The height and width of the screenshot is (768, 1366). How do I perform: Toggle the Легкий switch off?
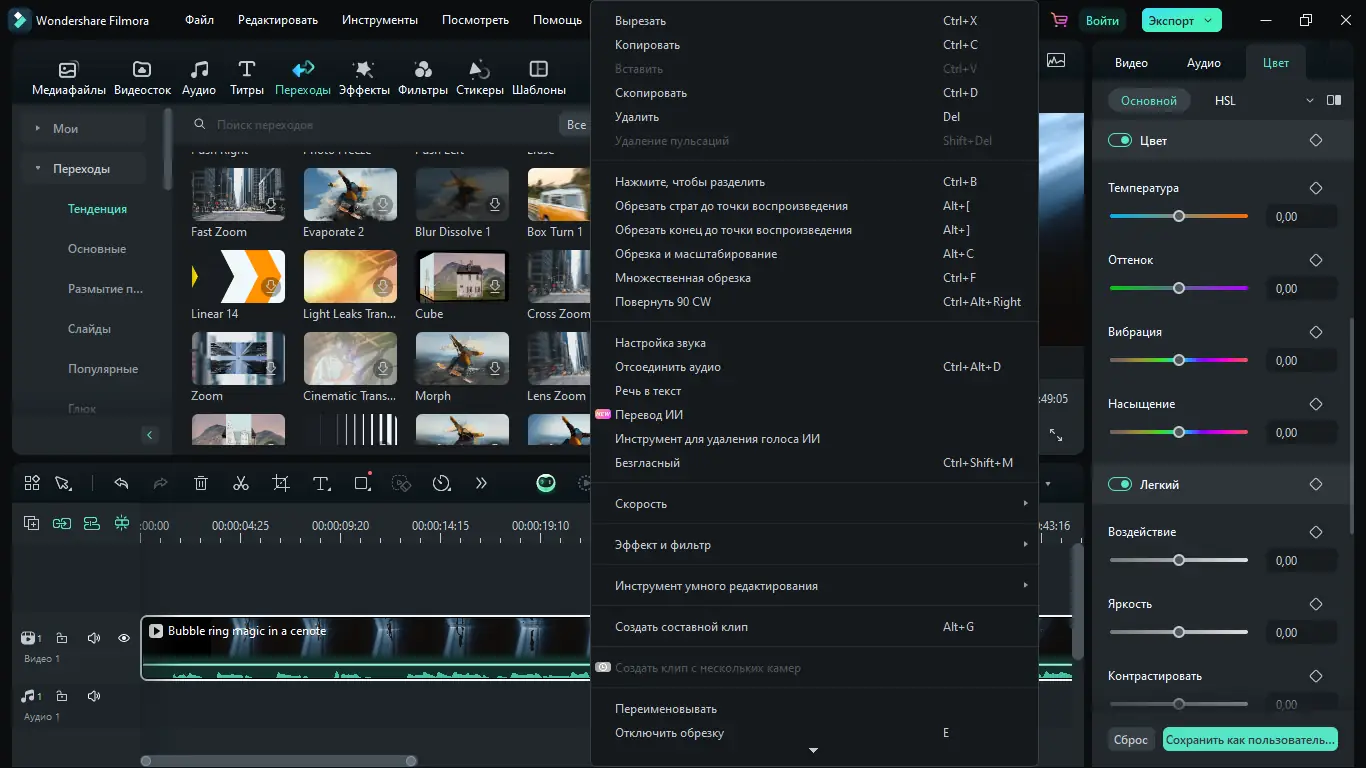1119,485
